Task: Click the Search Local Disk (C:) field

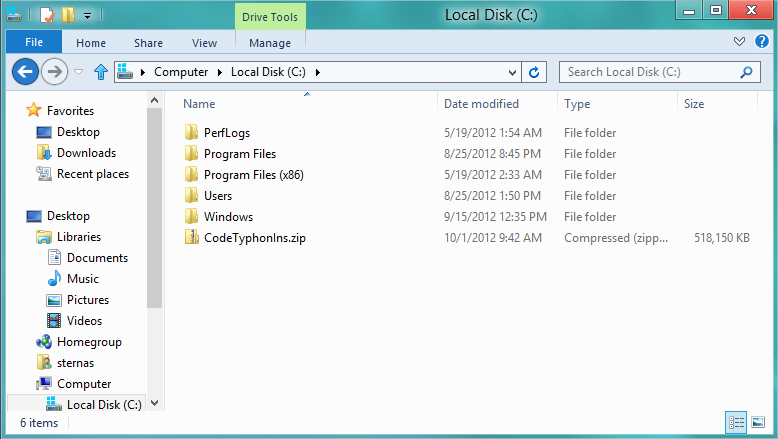Action: pos(659,72)
